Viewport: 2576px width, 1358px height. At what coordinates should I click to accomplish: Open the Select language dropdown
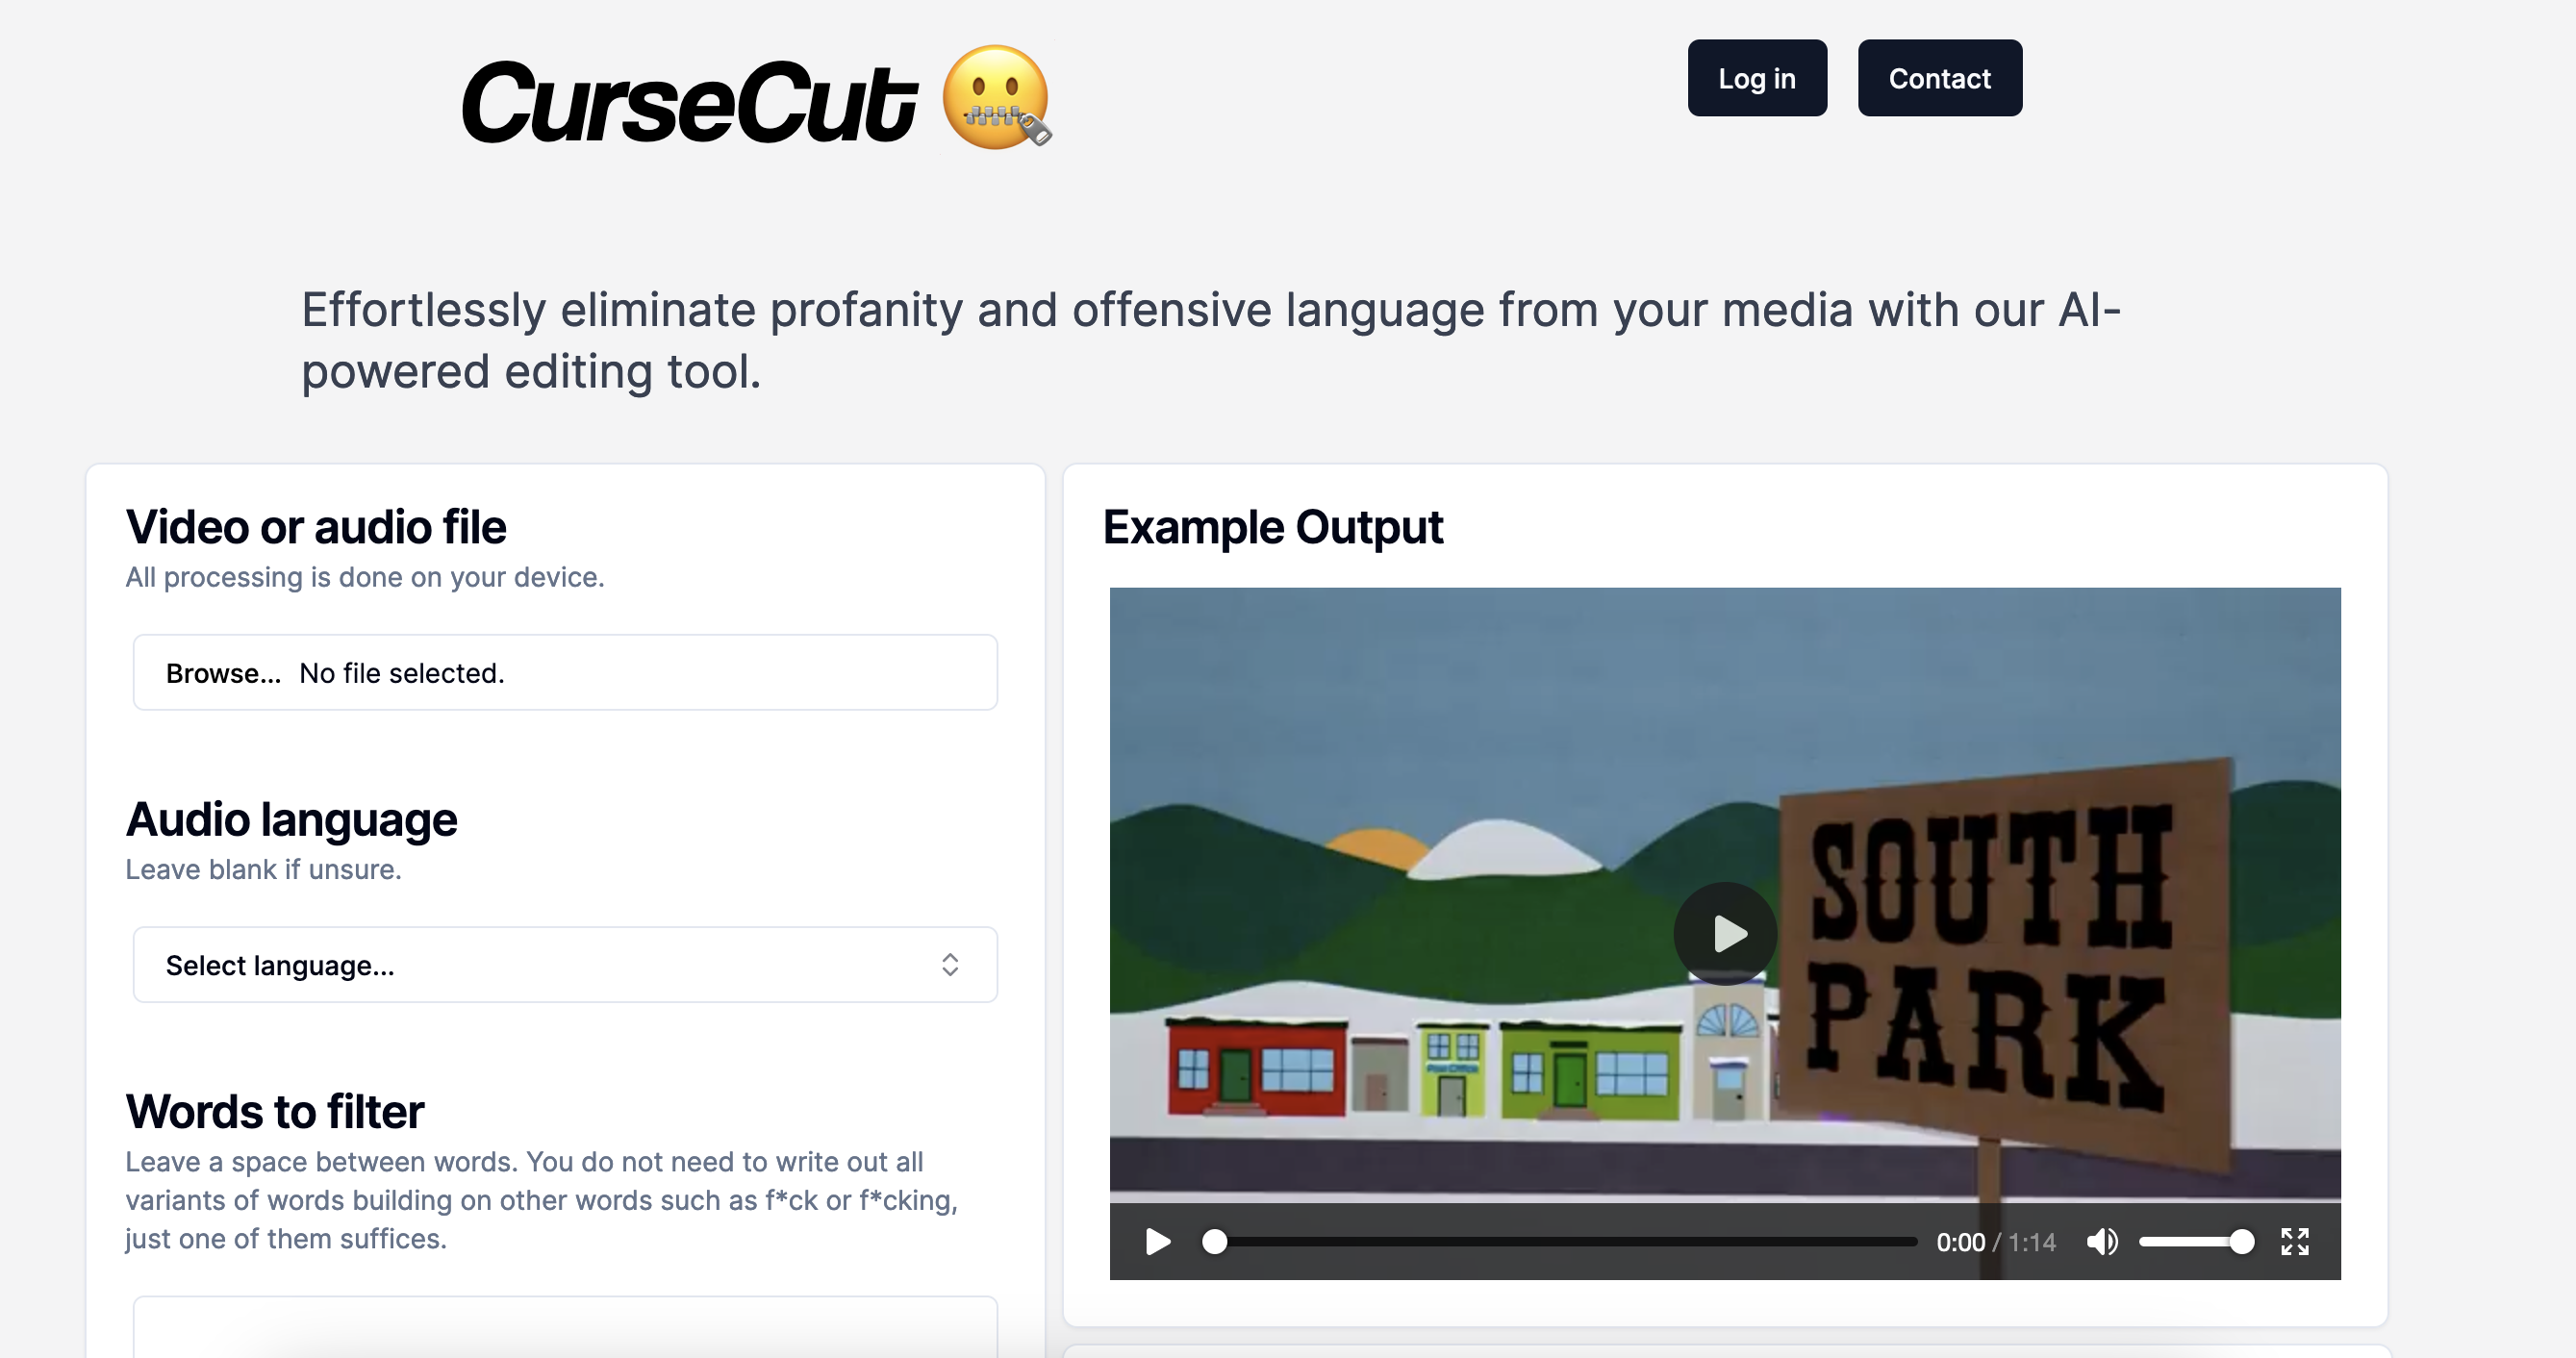click(x=565, y=965)
